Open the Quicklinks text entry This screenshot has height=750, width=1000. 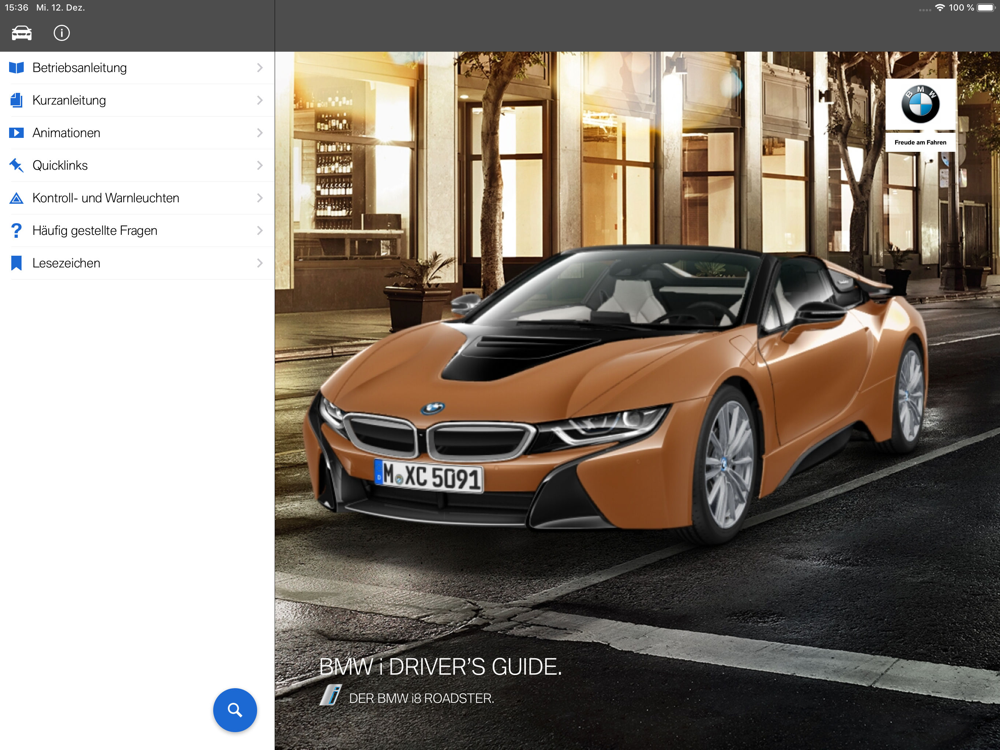click(60, 165)
